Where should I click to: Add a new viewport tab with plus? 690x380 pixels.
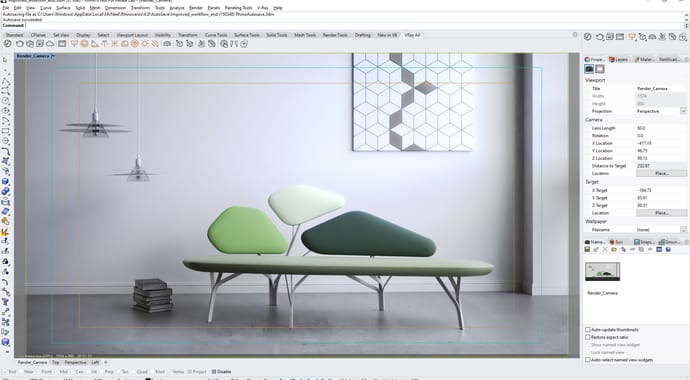[106, 362]
